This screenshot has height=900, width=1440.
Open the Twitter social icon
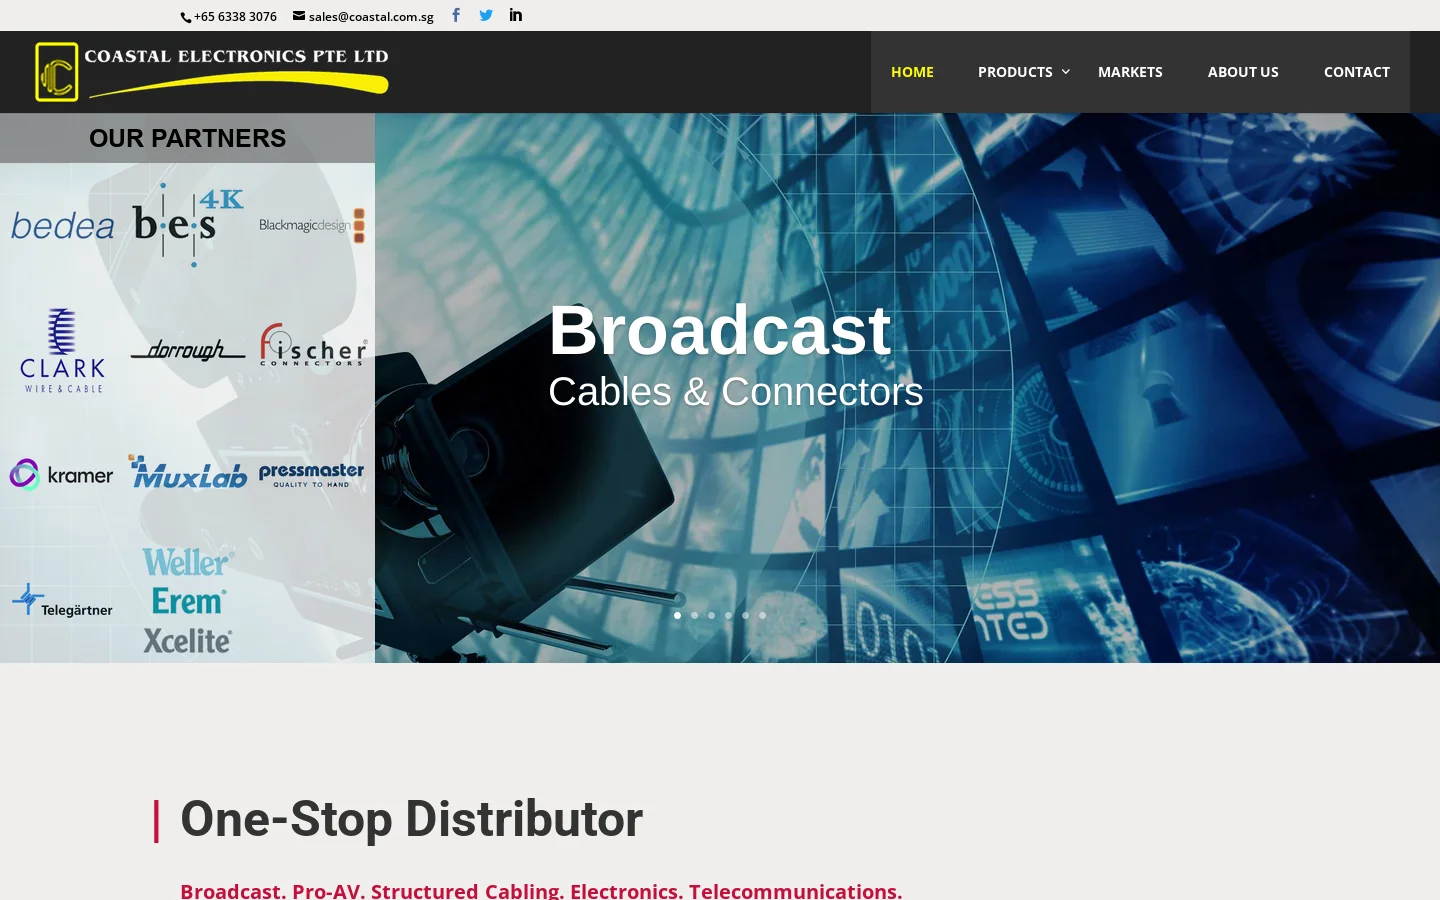[486, 15]
